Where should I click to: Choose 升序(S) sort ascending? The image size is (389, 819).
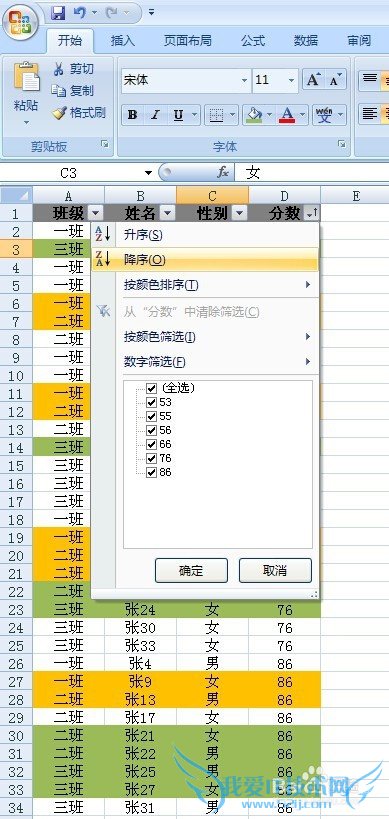point(205,235)
